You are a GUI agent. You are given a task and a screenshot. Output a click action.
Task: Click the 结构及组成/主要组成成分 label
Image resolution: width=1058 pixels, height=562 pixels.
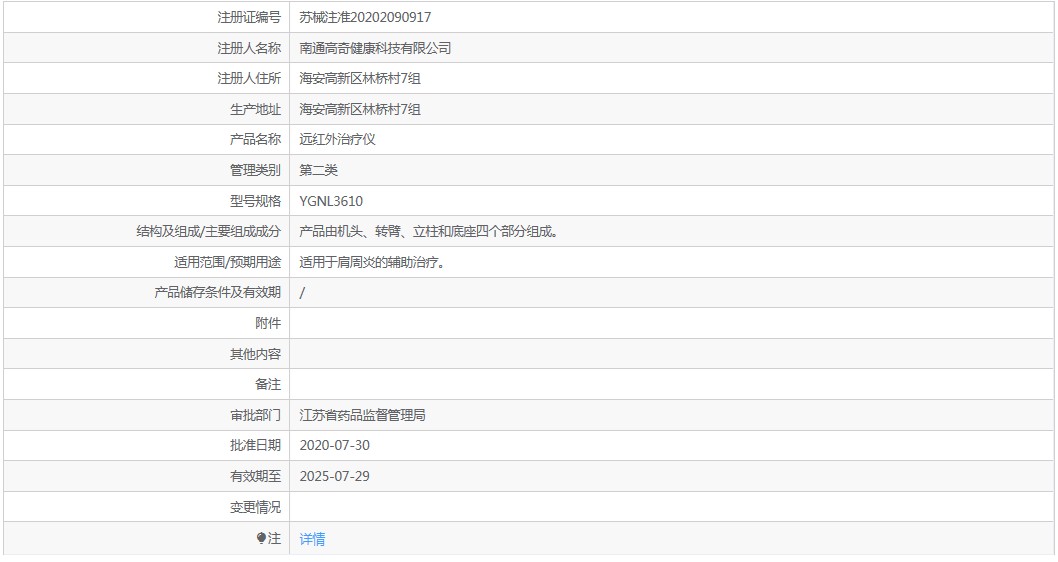[208, 232]
